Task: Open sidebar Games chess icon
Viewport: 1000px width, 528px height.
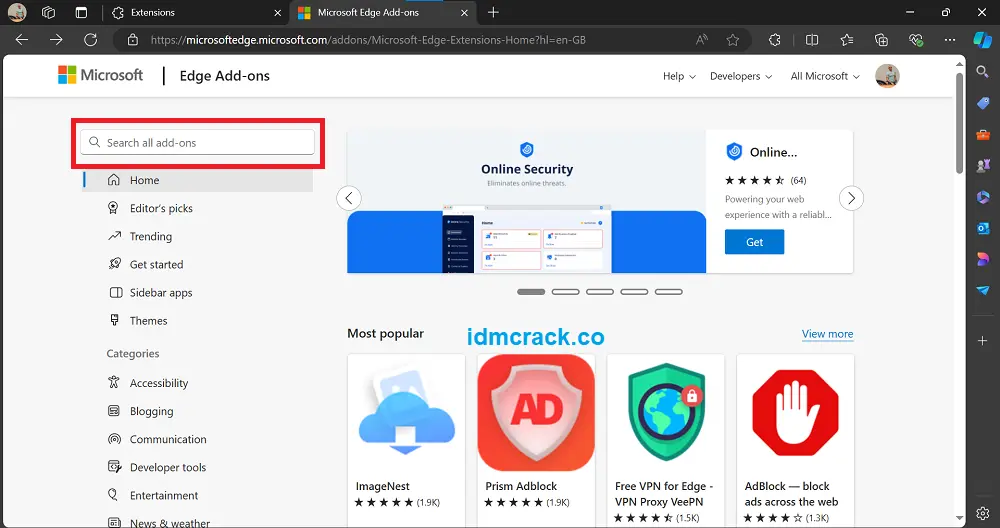Action: point(983,166)
